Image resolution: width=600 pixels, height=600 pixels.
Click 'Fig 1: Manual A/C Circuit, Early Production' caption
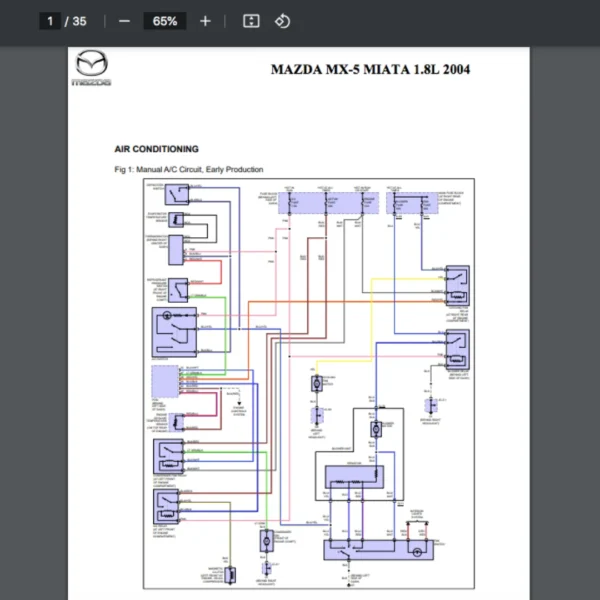(189, 170)
